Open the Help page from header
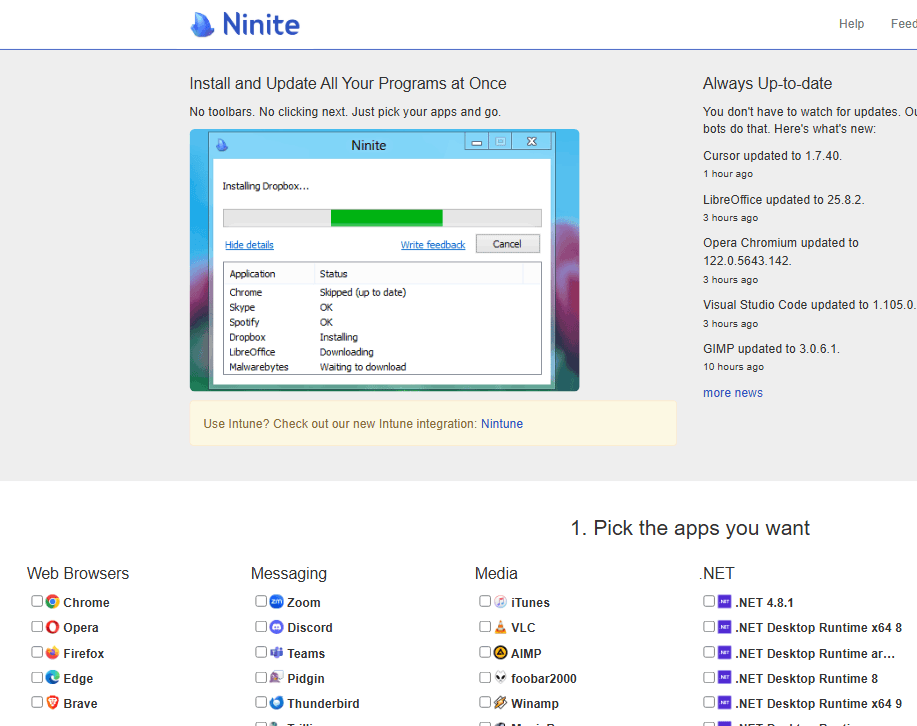The width and height of the screenshot is (917, 726). pyautogui.click(x=851, y=24)
